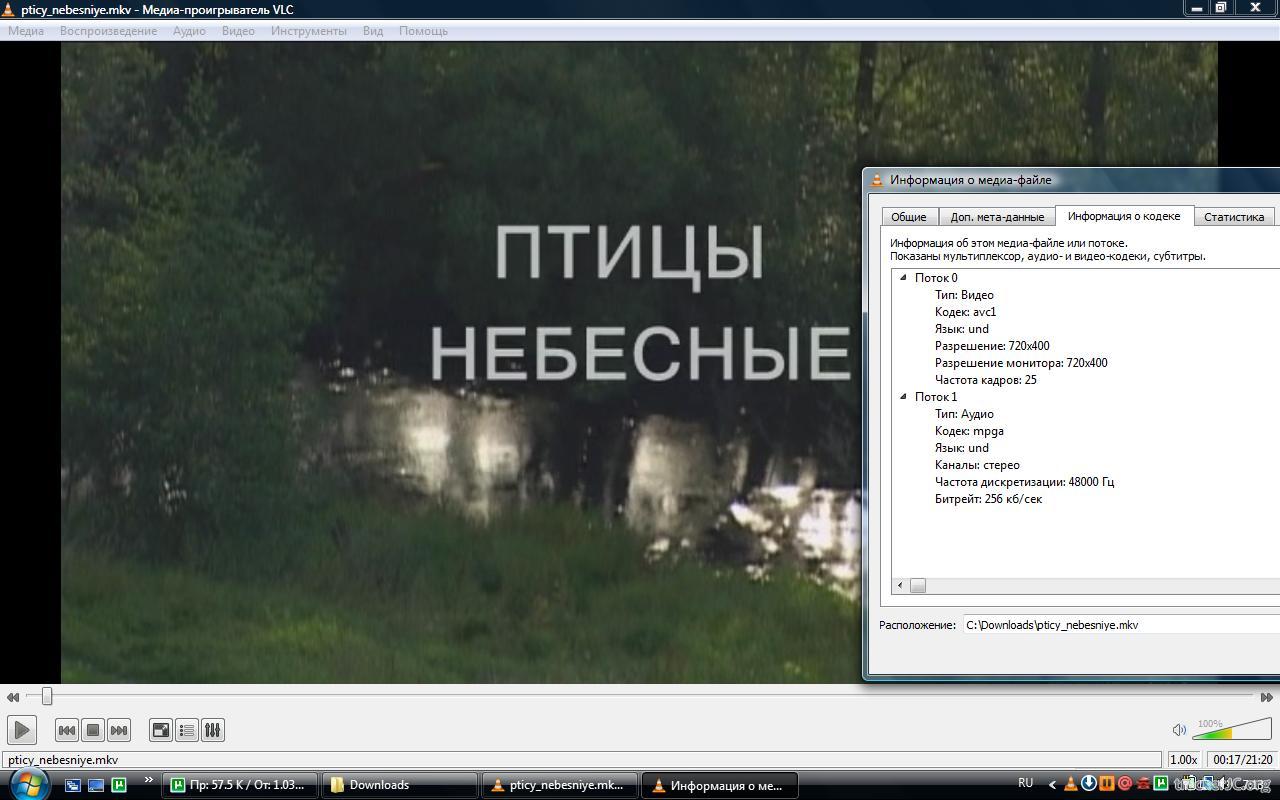The height and width of the screenshot is (800, 1280).
Task: Show the playlist icon
Action: [187, 730]
